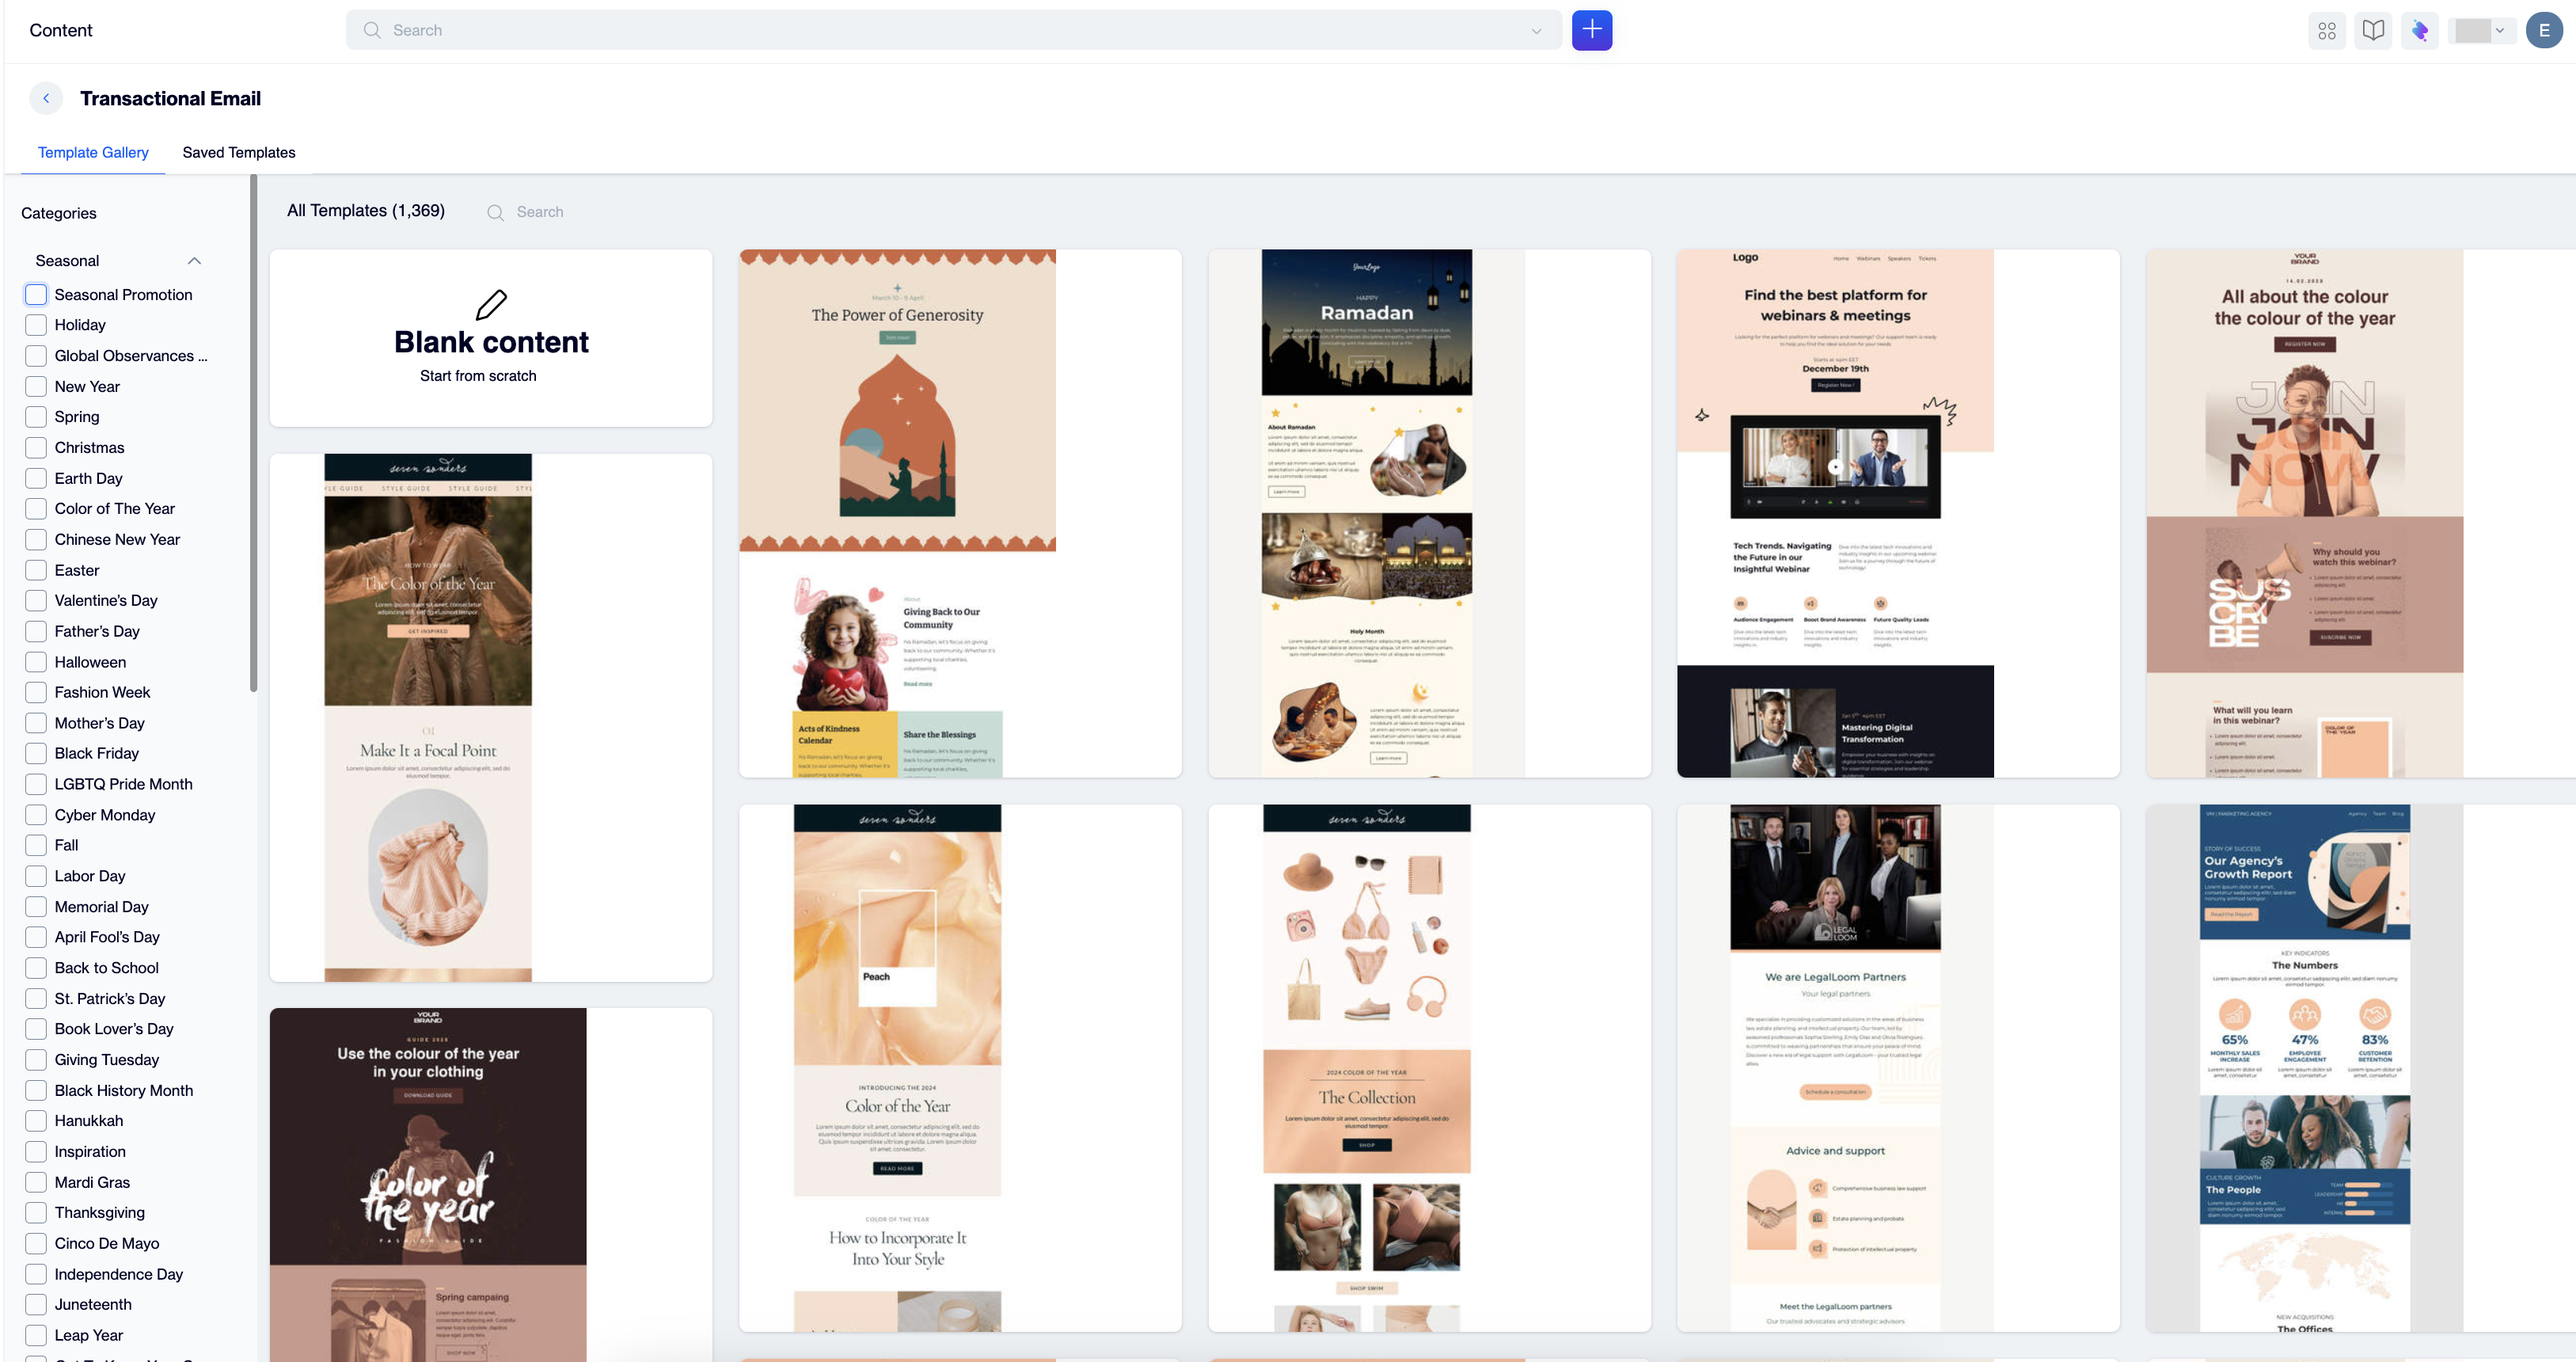Go back with the left arrow icon
The width and height of the screenshot is (2576, 1362).
pyautogui.click(x=46, y=98)
